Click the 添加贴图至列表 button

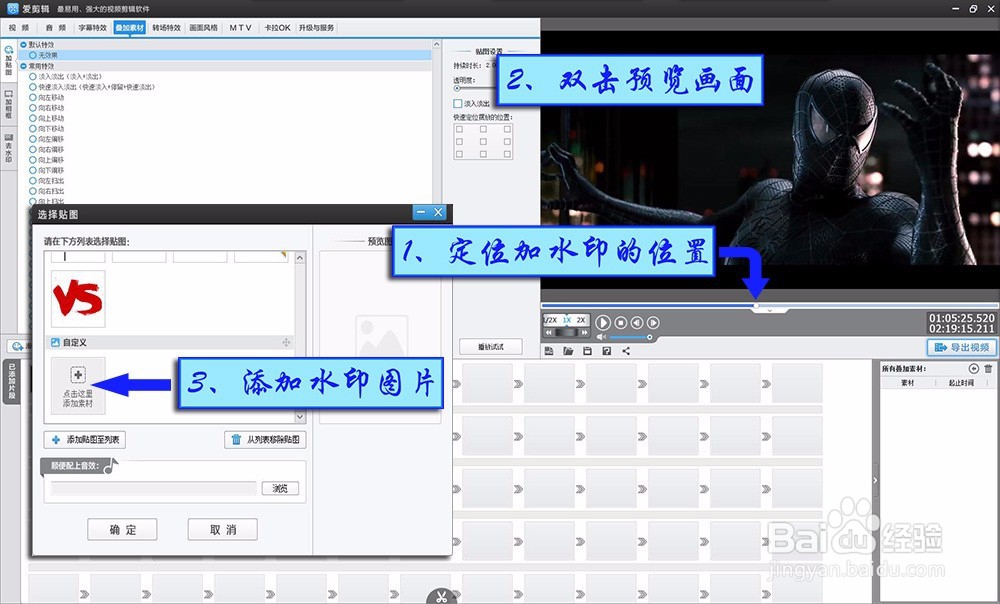point(85,439)
